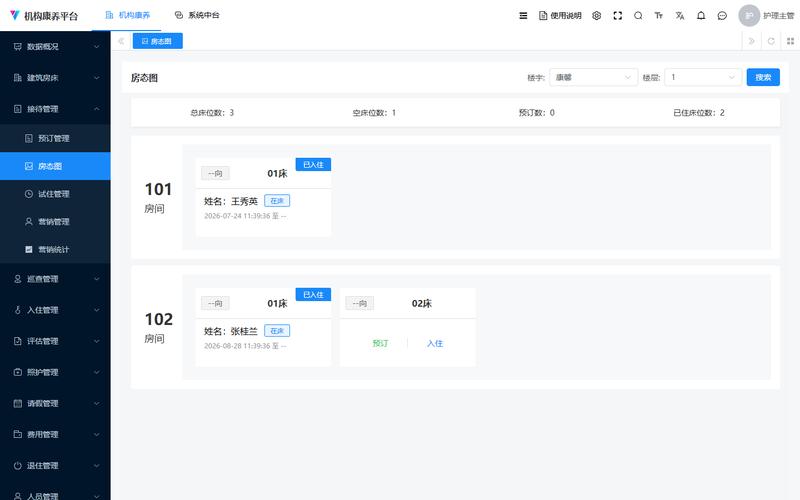
Task: Expand the 费用管理 menu chevron
Action: 96,435
